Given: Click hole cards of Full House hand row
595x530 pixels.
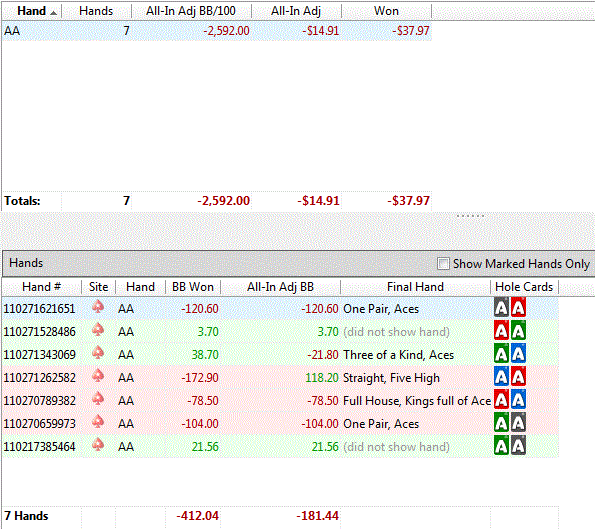Looking at the screenshot, I should coord(510,399).
